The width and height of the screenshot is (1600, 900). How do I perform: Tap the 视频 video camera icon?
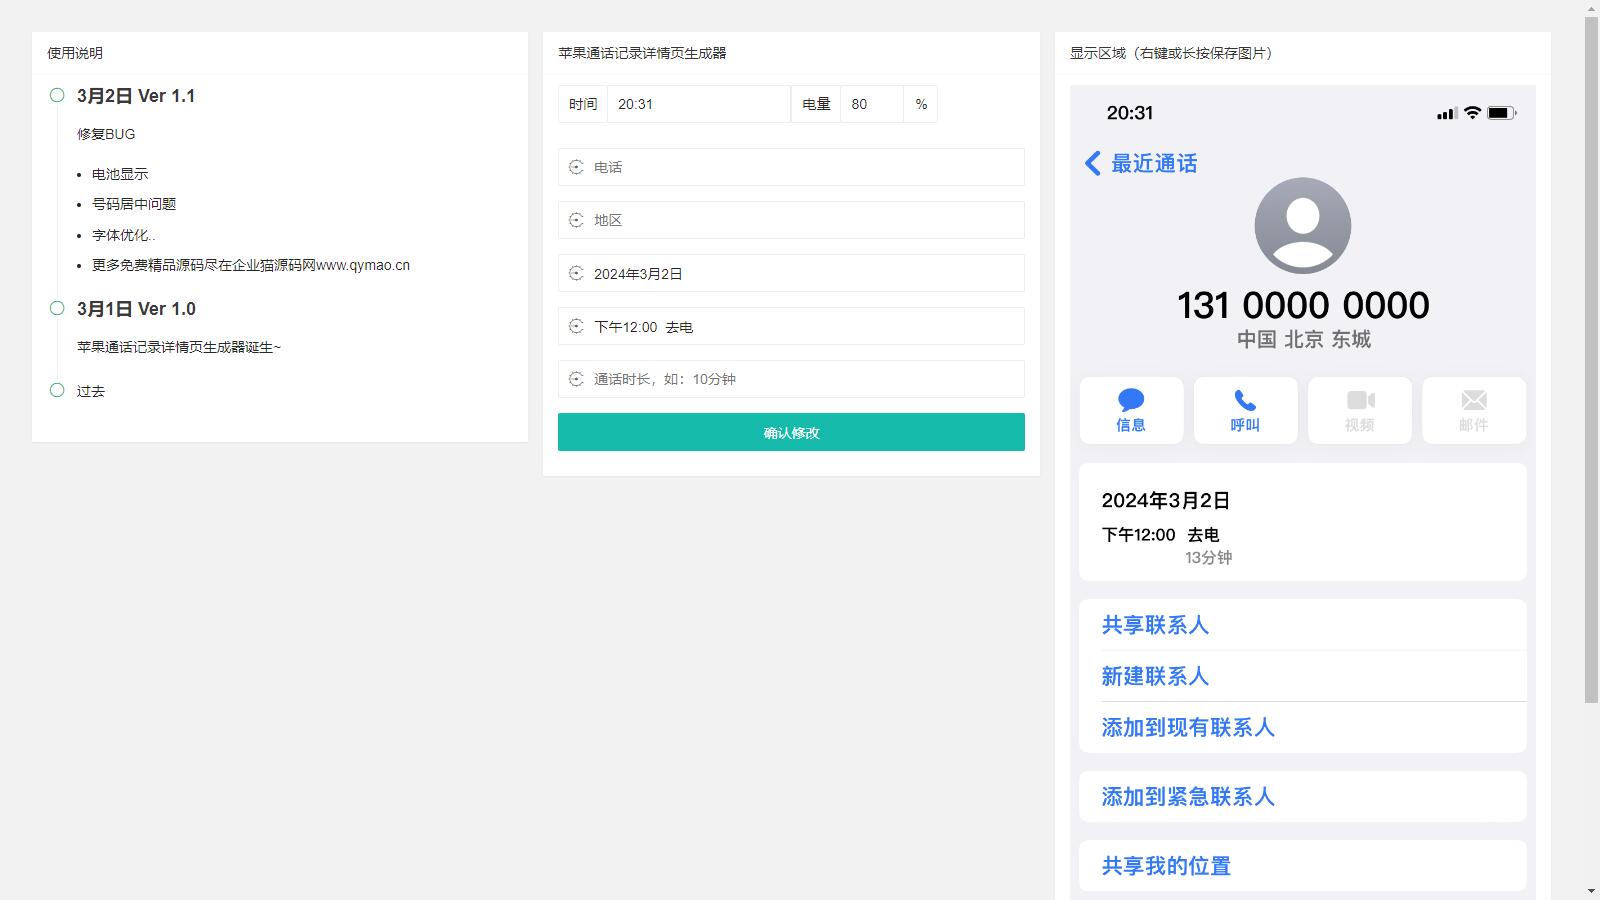pyautogui.click(x=1360, y=400)
